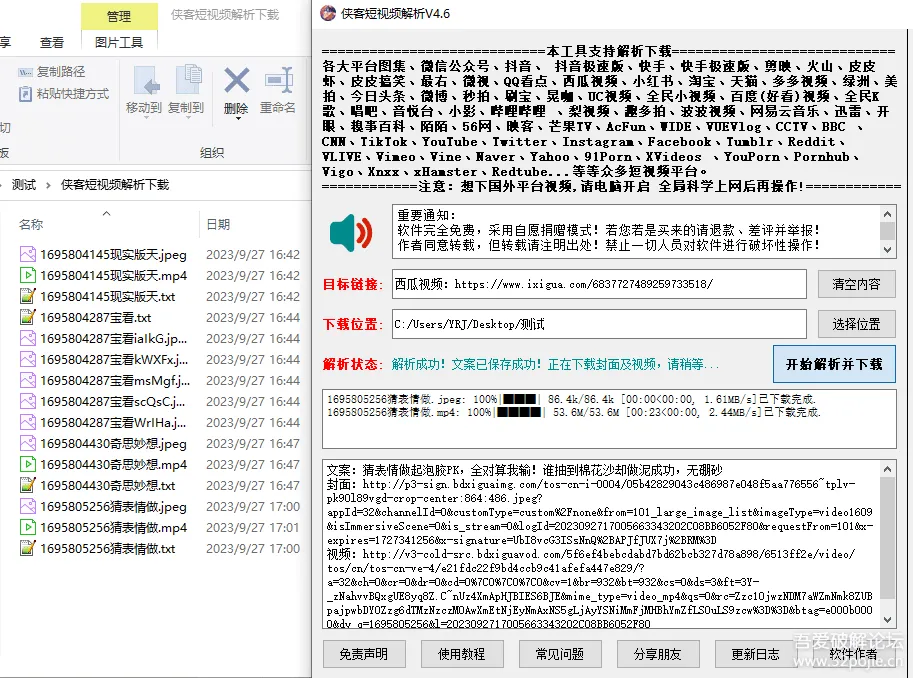
Task: Click the Copy Path (复制路径) ribbon item
Action: click(x=52, y=72)
